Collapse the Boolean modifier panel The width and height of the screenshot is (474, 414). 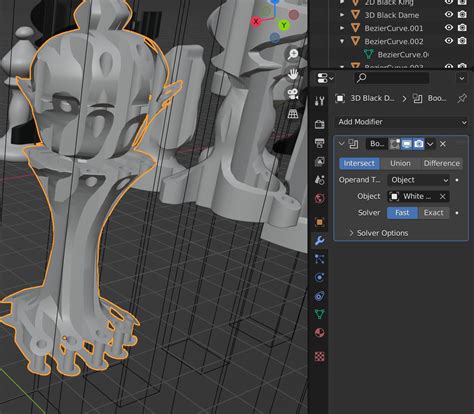(341, 144)
